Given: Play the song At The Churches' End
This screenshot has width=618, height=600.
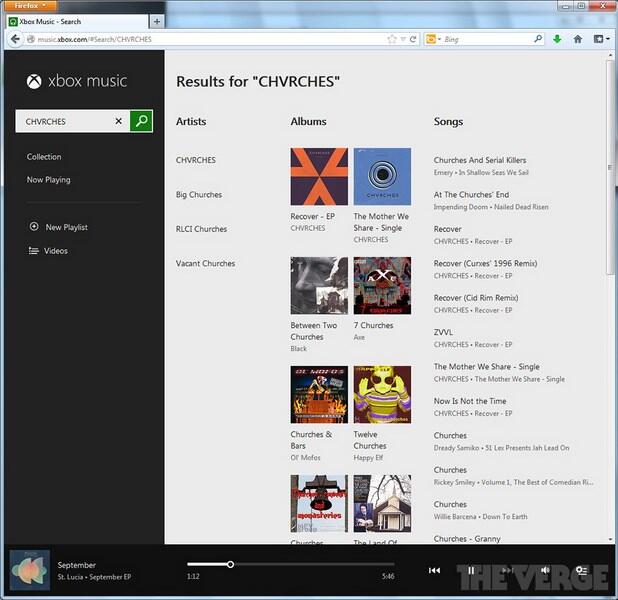Looking at the screenshot, I should click(471, 195).
